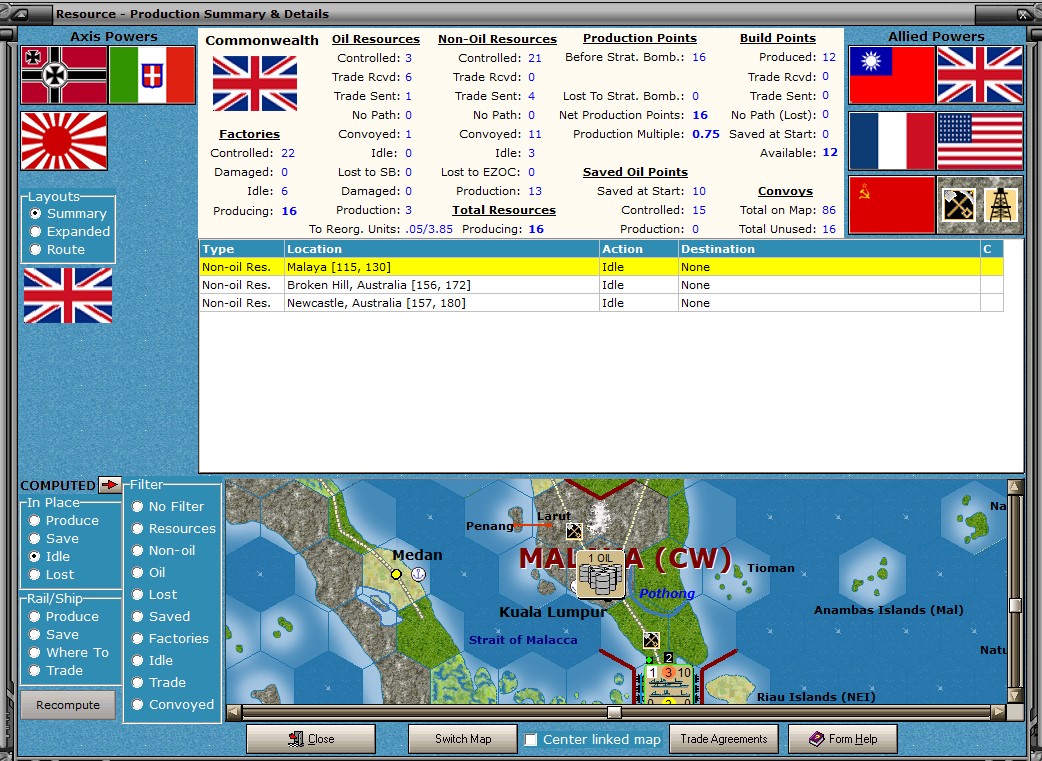
Task: Click the unit counter stack near Singapore
Action: click(x=669, y=685)
